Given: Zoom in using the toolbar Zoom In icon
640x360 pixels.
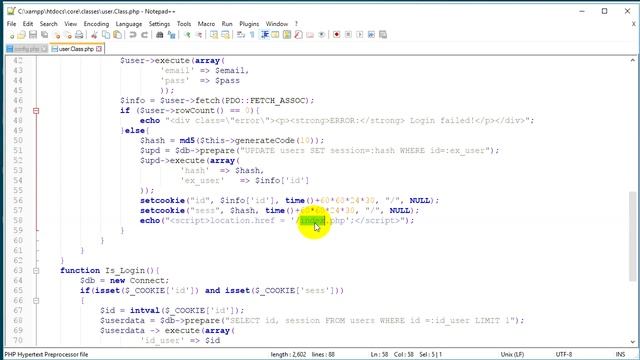Looking at the screenshot, I should point(187,35).
